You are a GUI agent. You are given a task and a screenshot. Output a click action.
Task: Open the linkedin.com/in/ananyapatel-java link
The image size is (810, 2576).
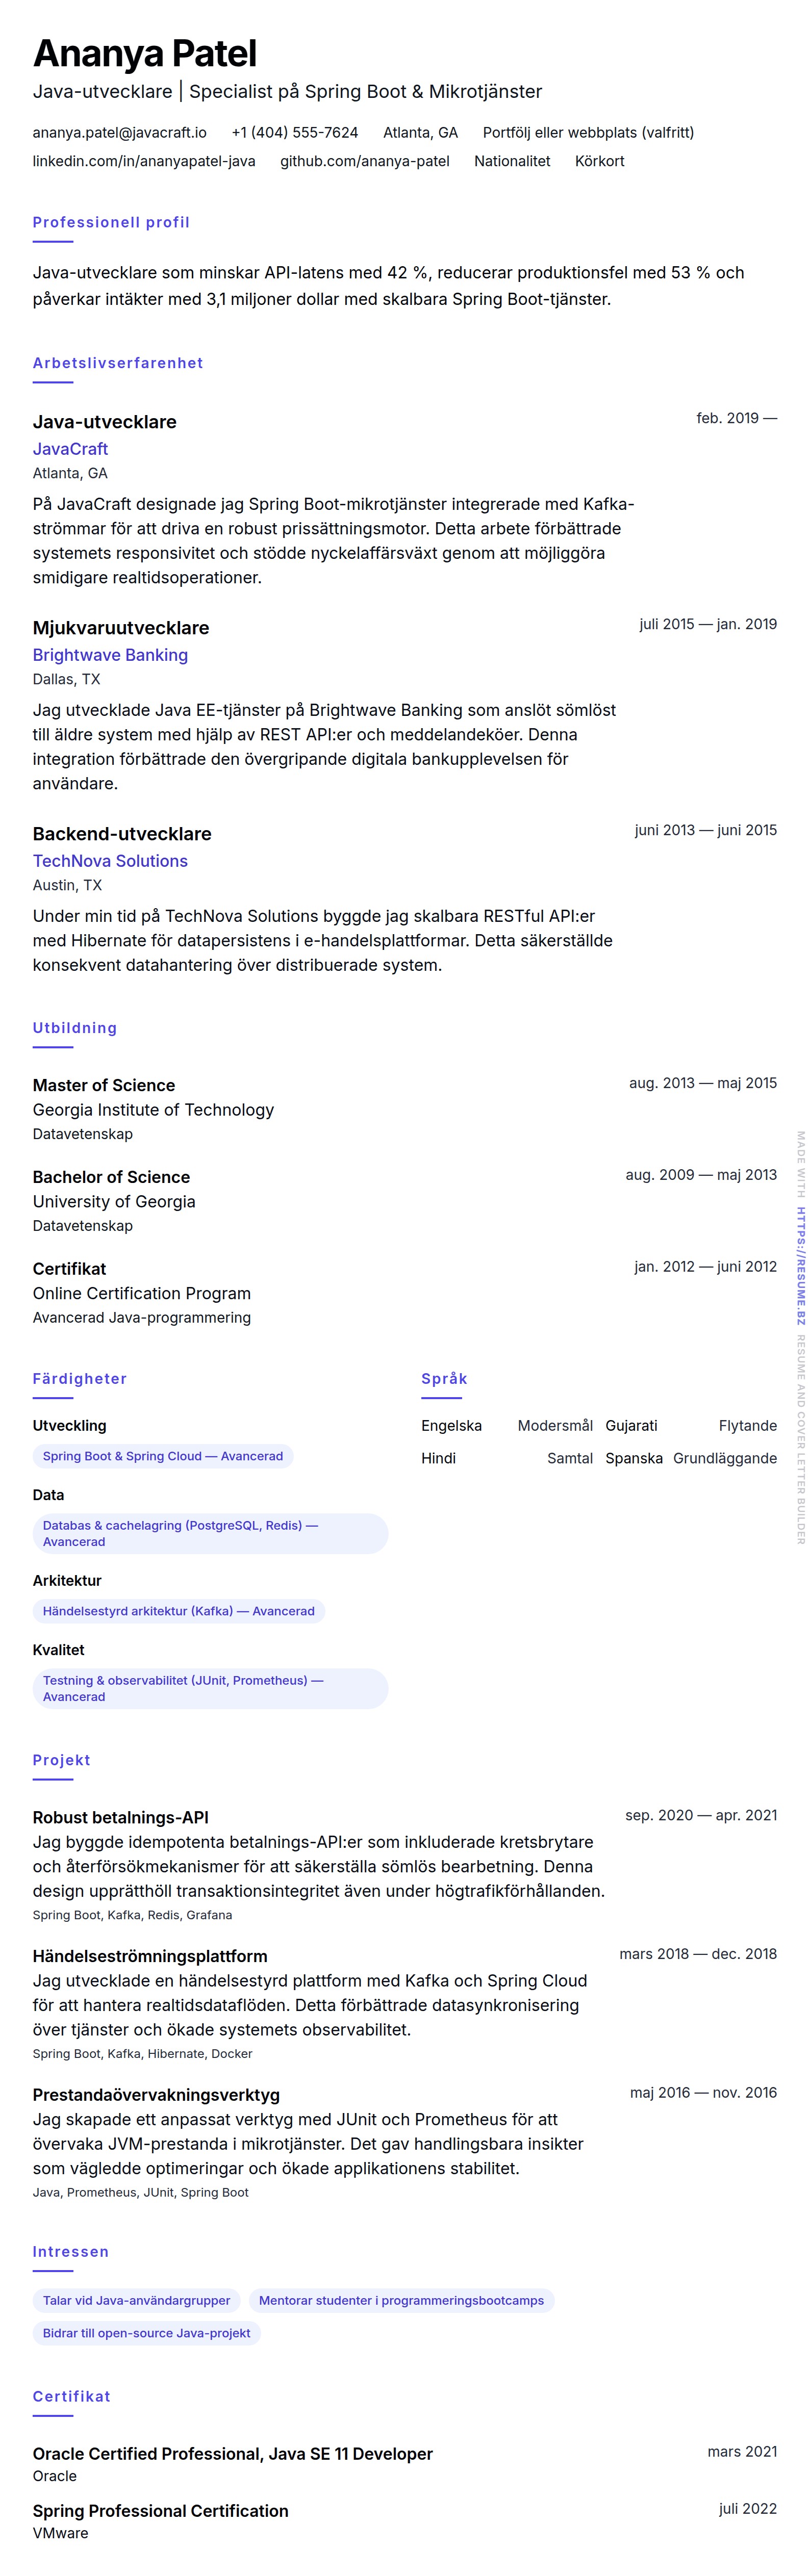click(143, 161)
